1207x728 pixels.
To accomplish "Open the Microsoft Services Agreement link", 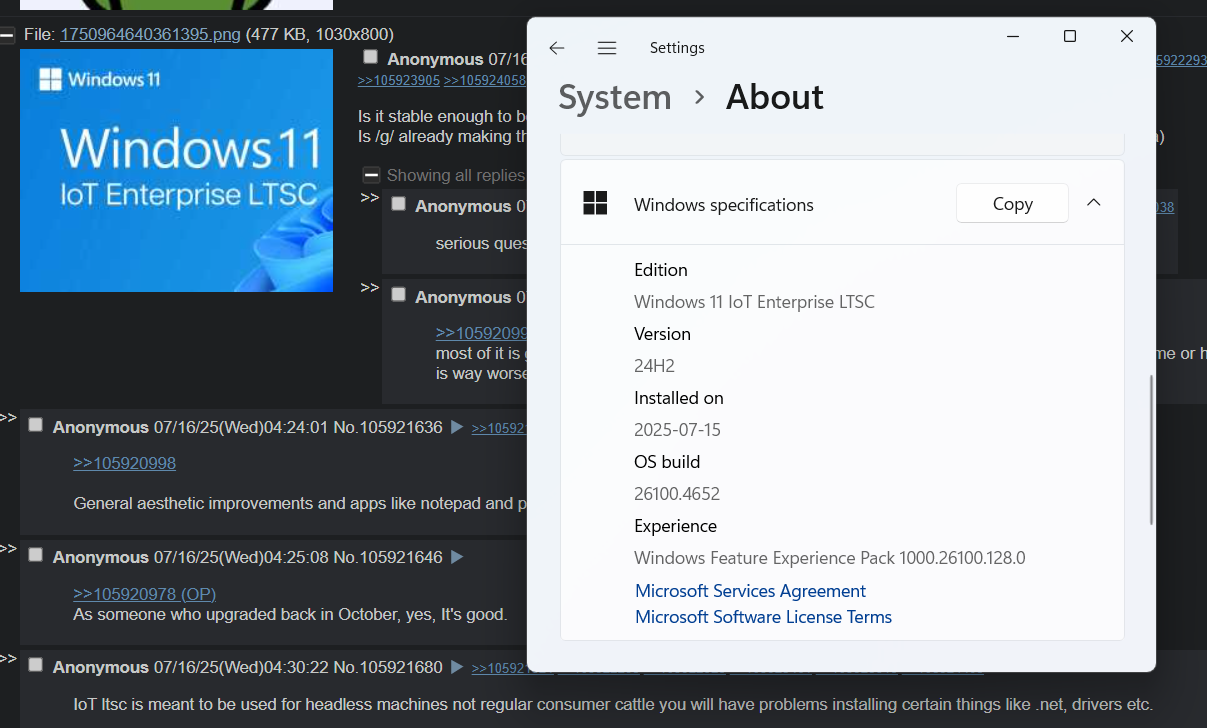I will [750, 591].
